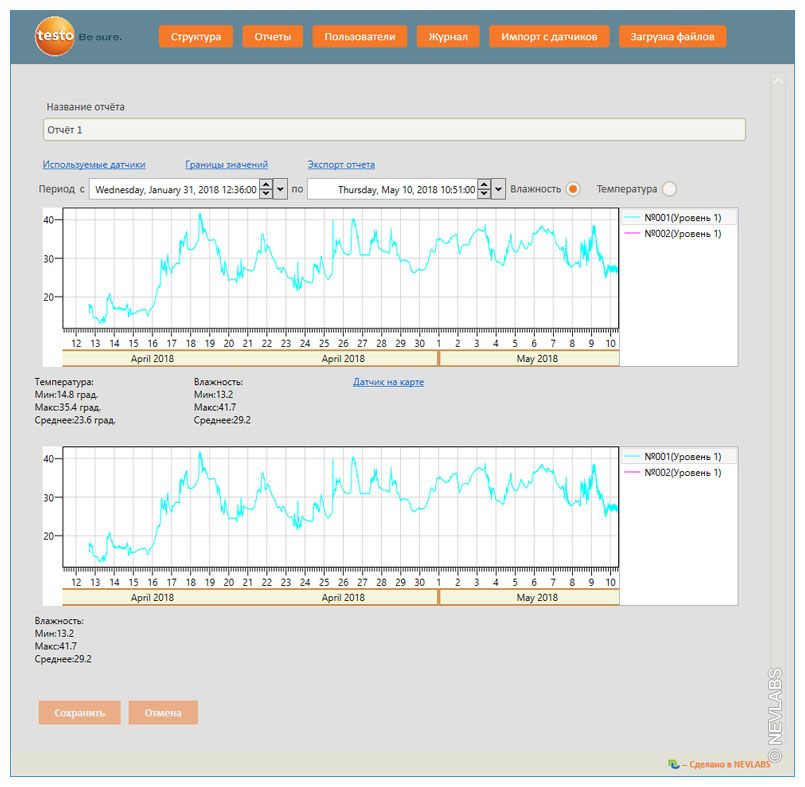Open the Структура menu
Viewport: 805px width, 787px height.
click(x=196, y=37)
